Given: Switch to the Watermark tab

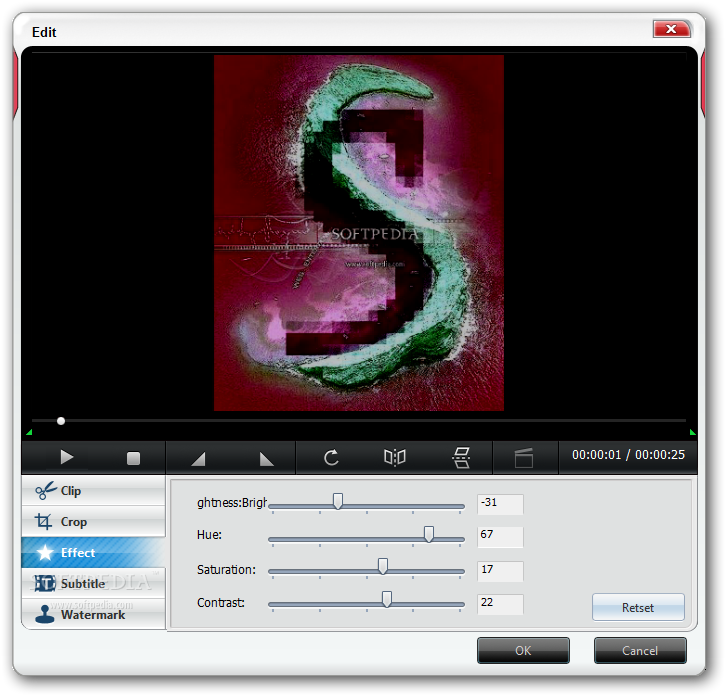Looking at the screenshot, I should (x=93, y=614).
